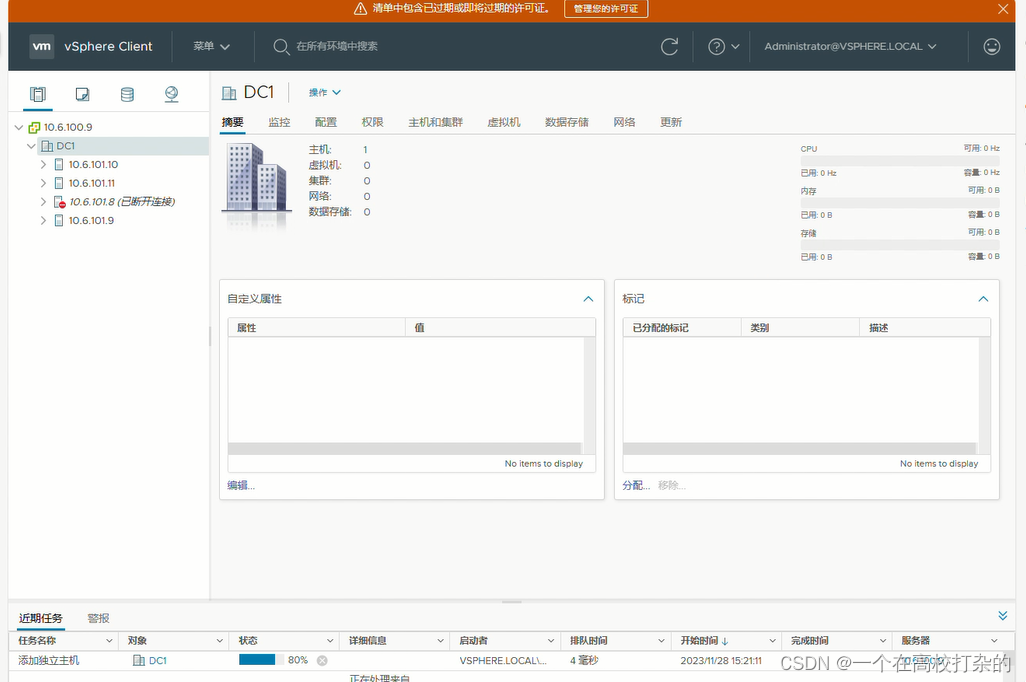Switch to the 权限 tab

pyautogui.click(x=372, y=122)
